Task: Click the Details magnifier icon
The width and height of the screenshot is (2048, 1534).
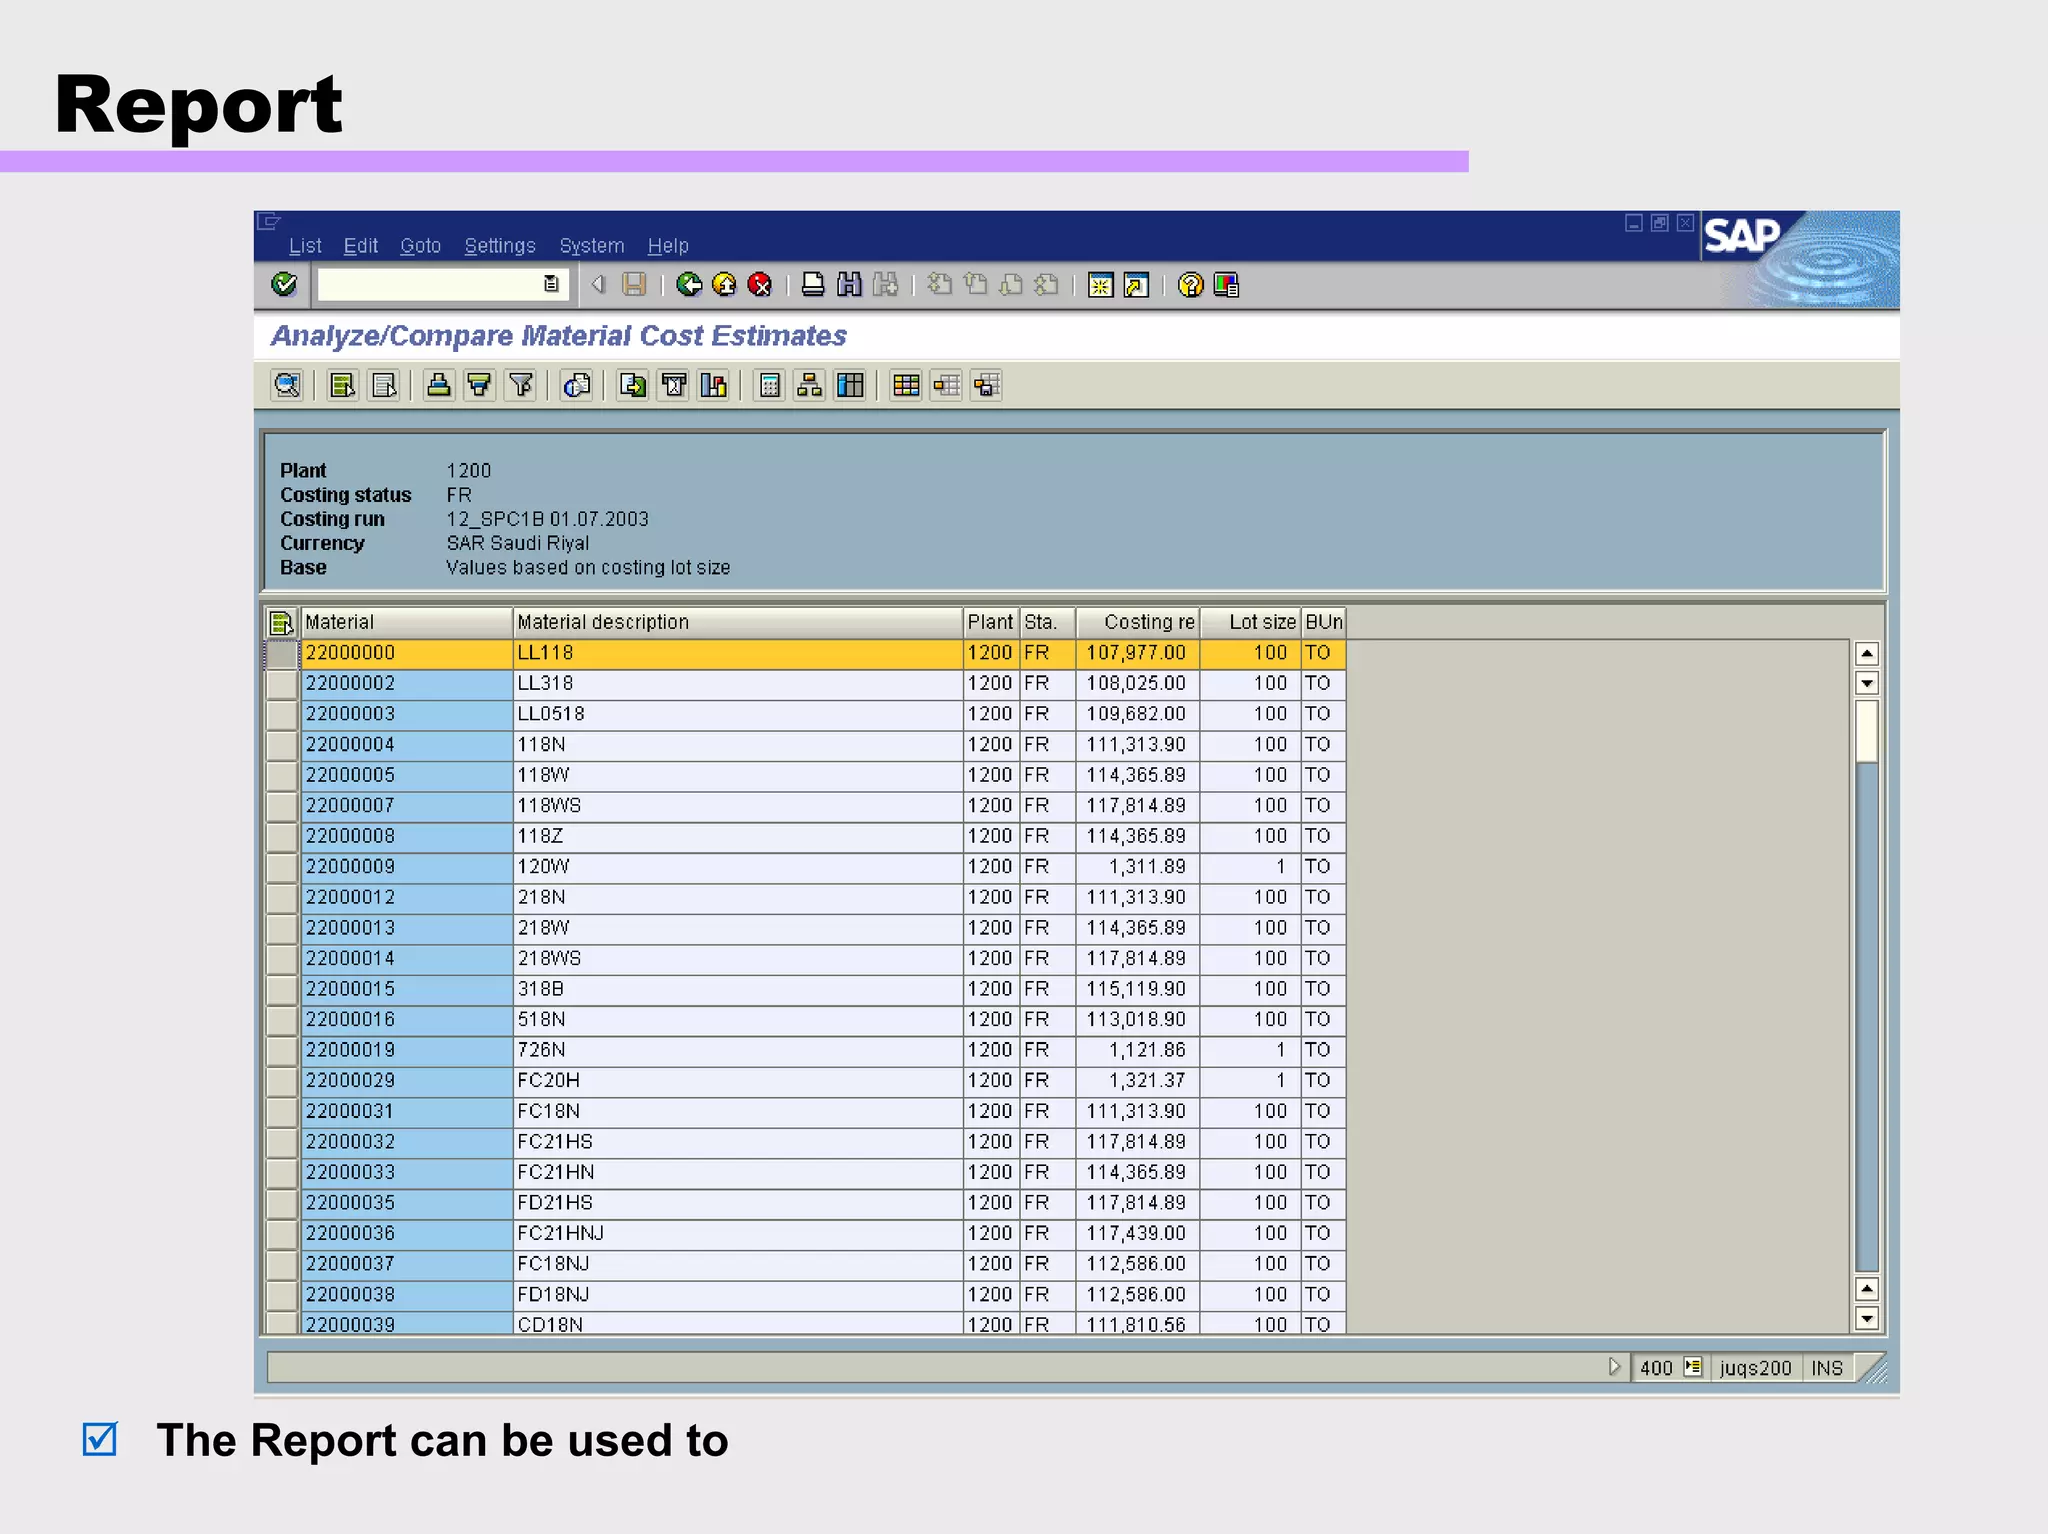Action: (287, 385)
